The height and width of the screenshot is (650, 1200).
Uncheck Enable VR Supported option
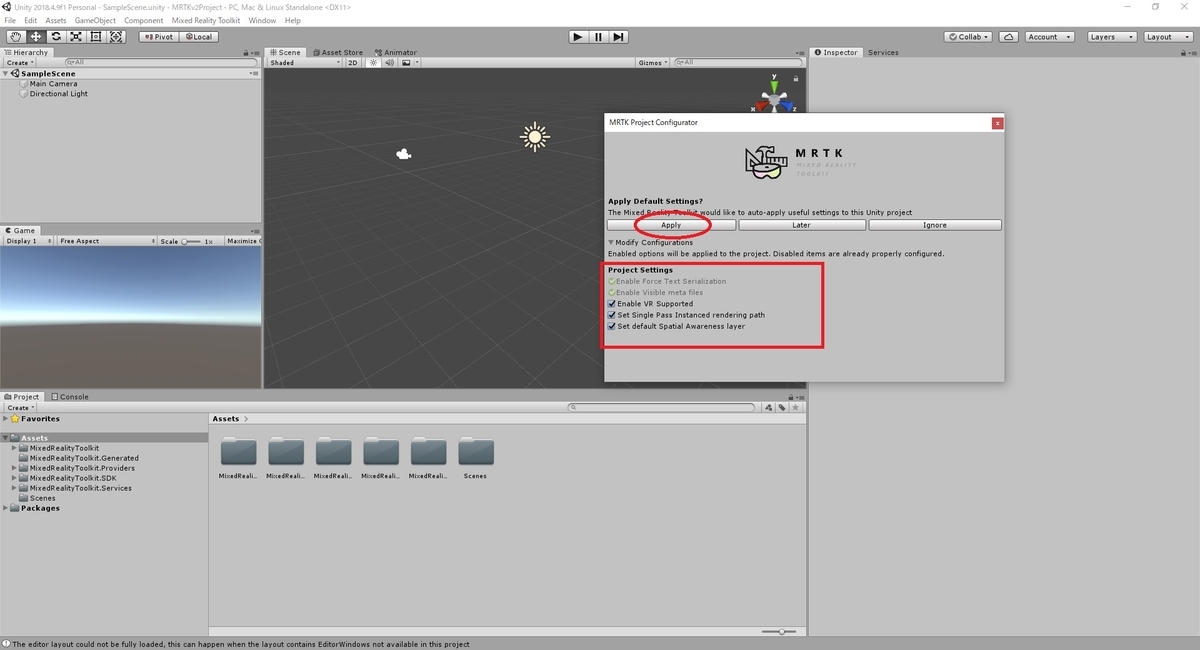tap(612, 304)
